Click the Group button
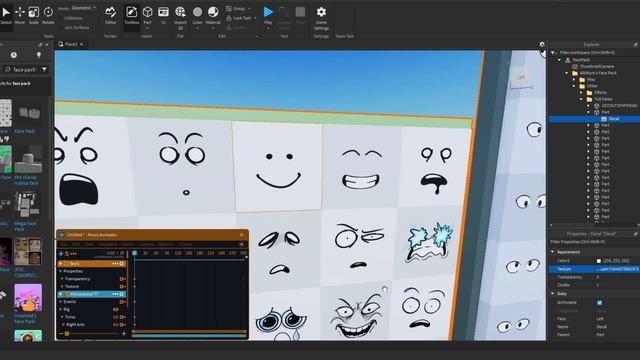 236,9
